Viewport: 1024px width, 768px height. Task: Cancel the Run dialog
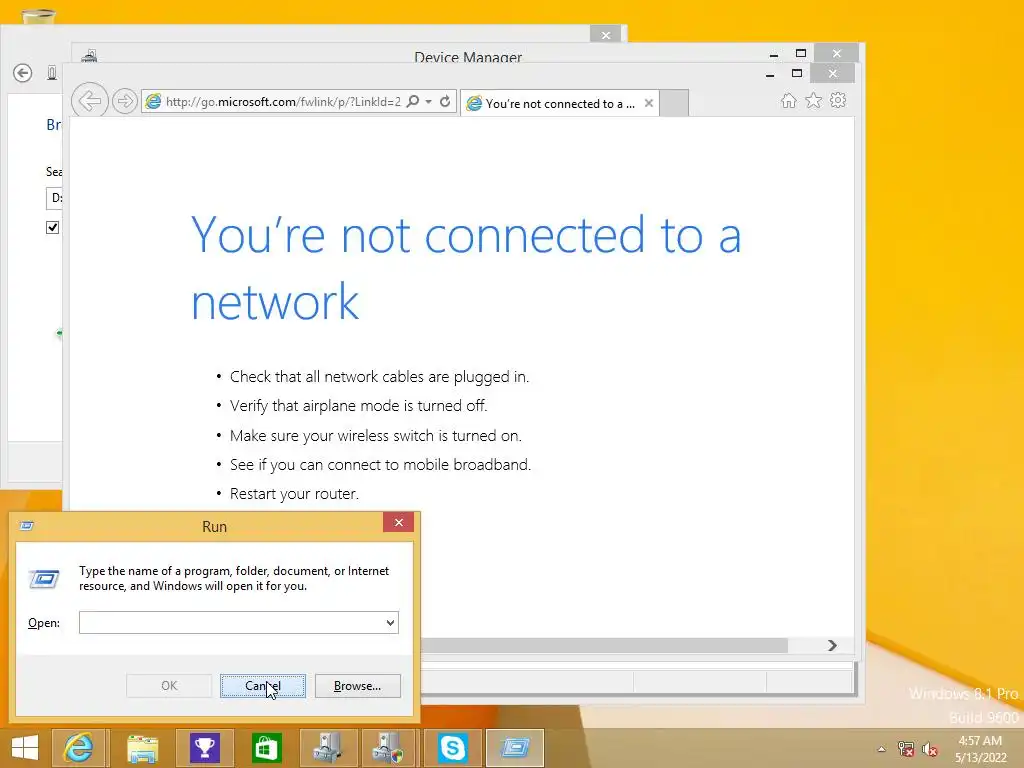(263, 686)
